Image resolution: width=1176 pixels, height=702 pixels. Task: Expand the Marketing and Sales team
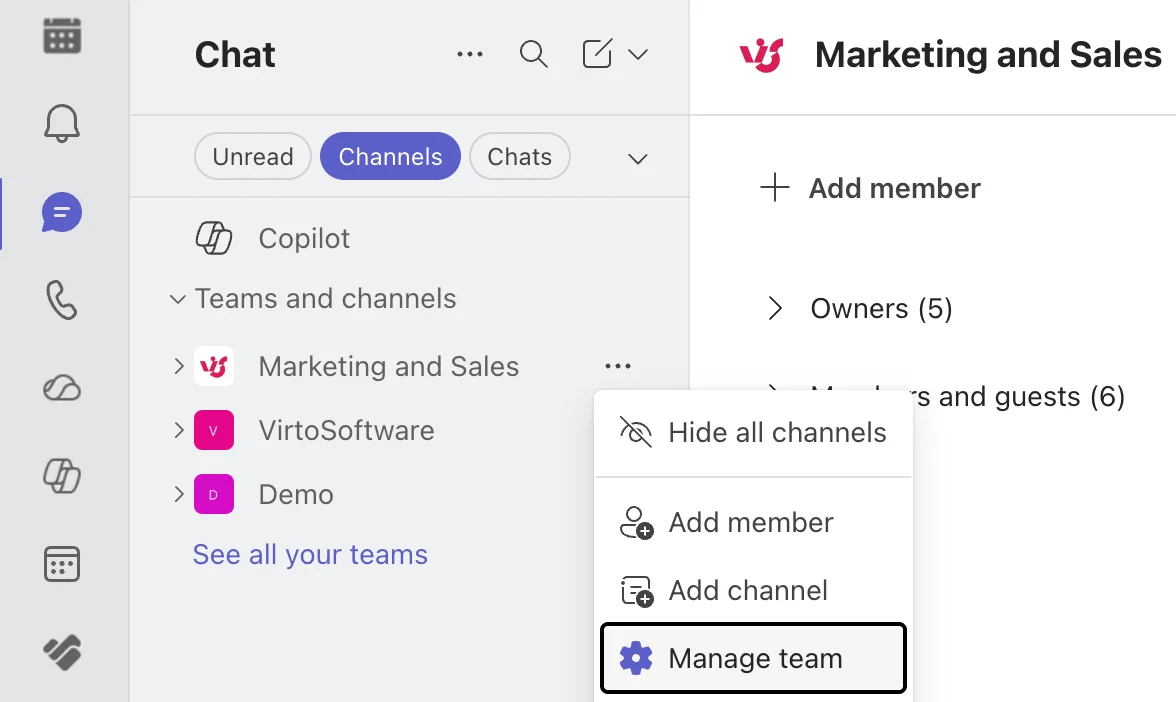pyautogui.click(x=178, y=366)
